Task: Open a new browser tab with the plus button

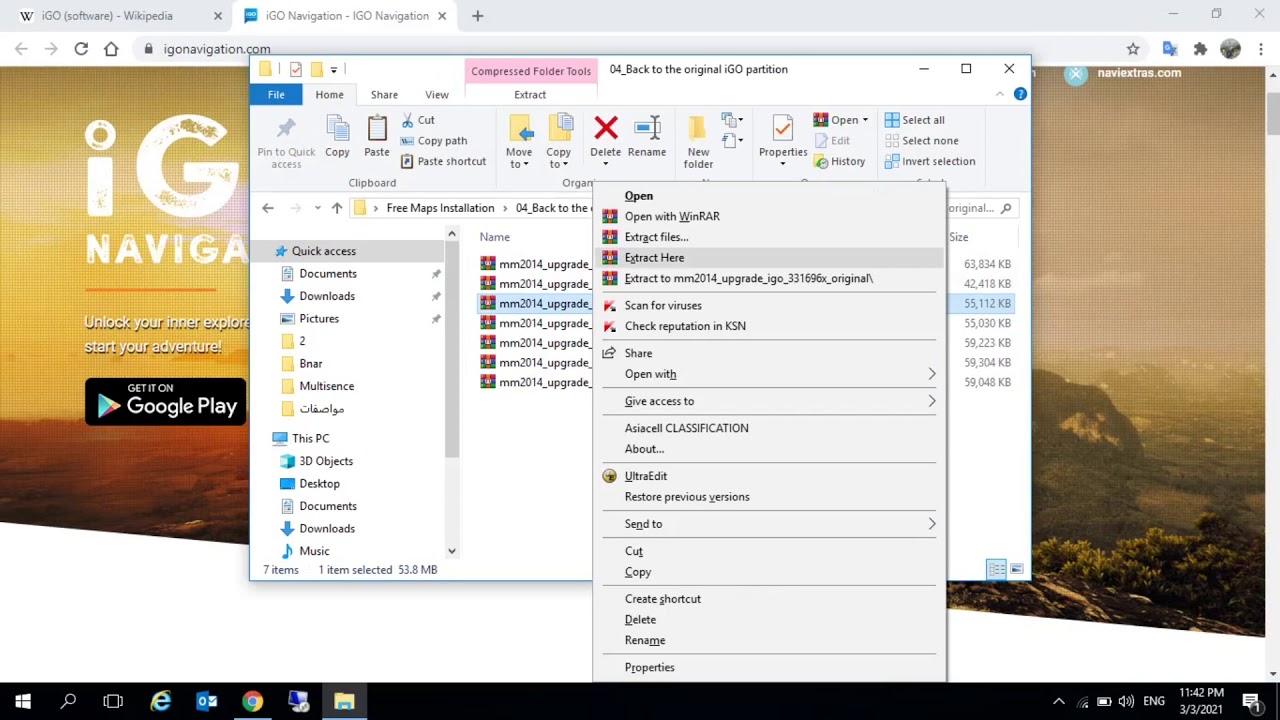Action: click(477, 16)
